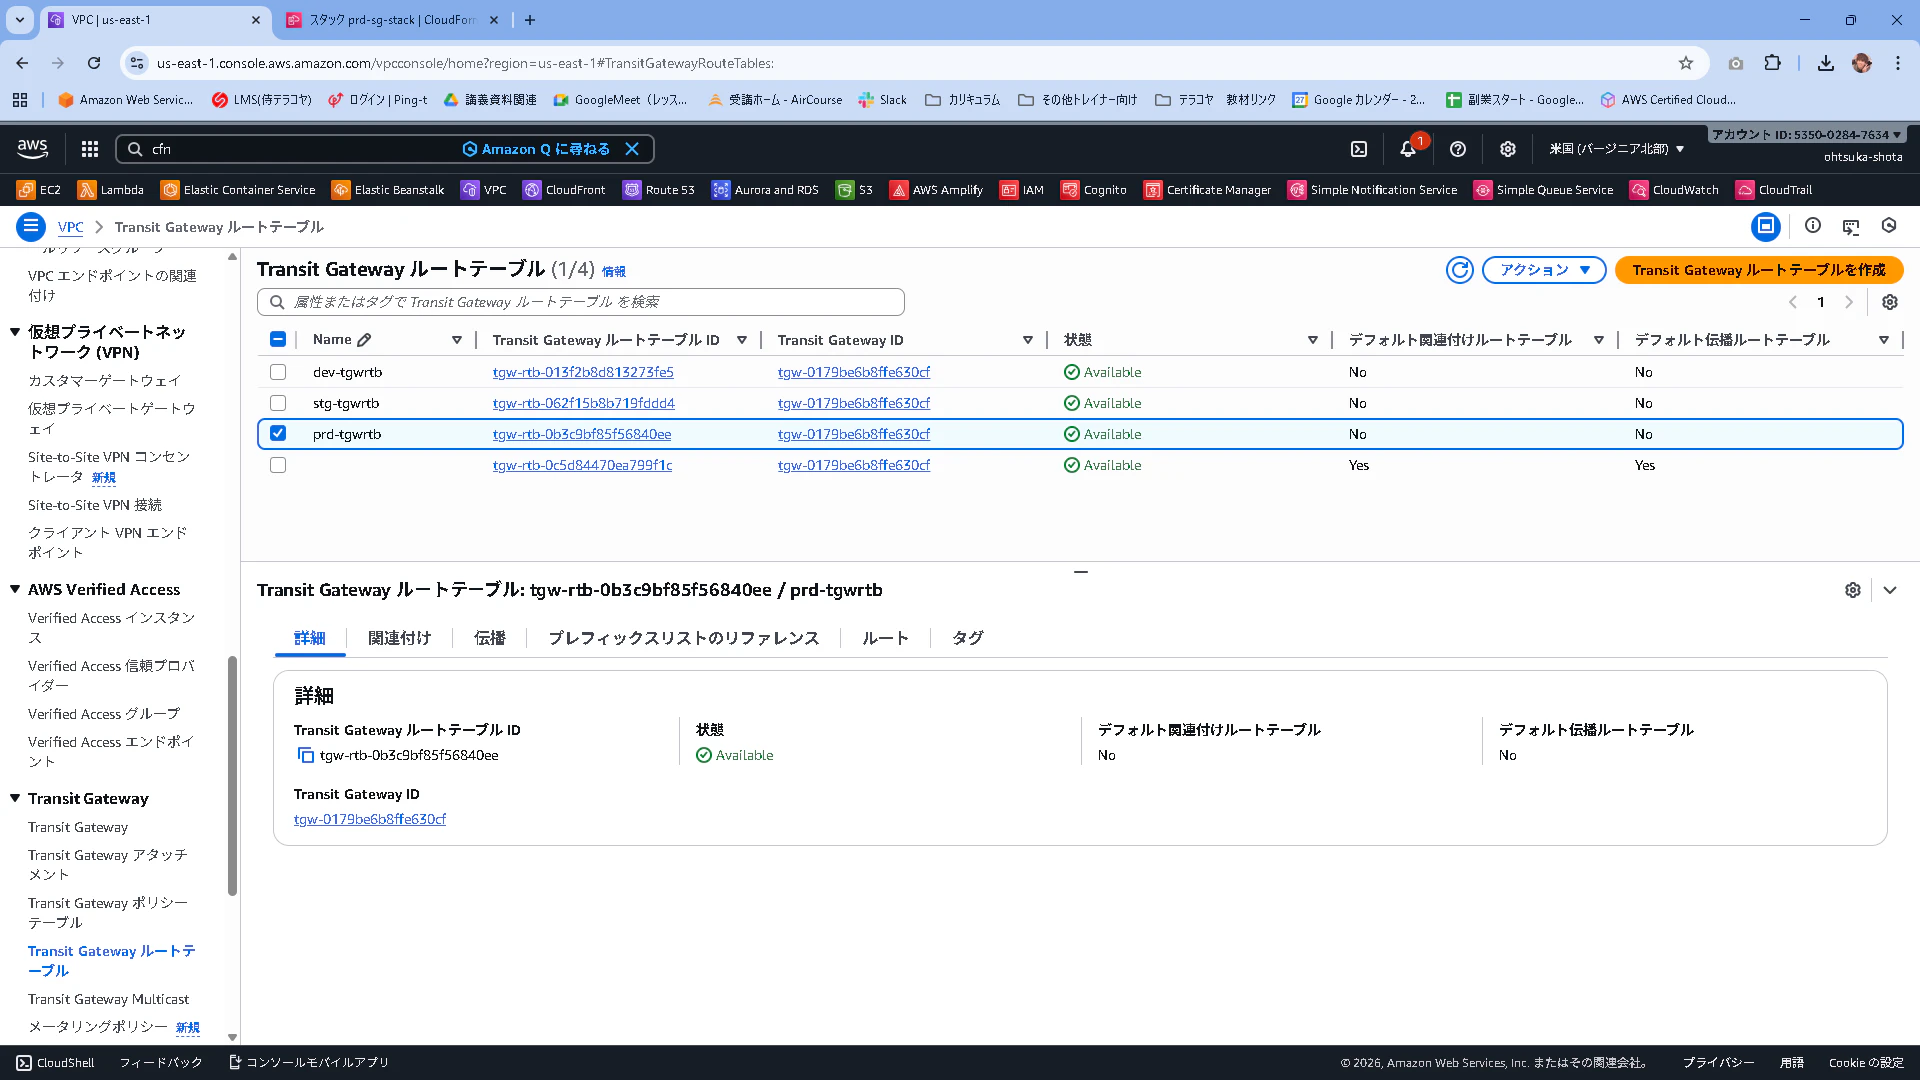
Task: Open route table link tgw-rtb-013f2b8d813273fe5
Action: [x=583, y=372]
